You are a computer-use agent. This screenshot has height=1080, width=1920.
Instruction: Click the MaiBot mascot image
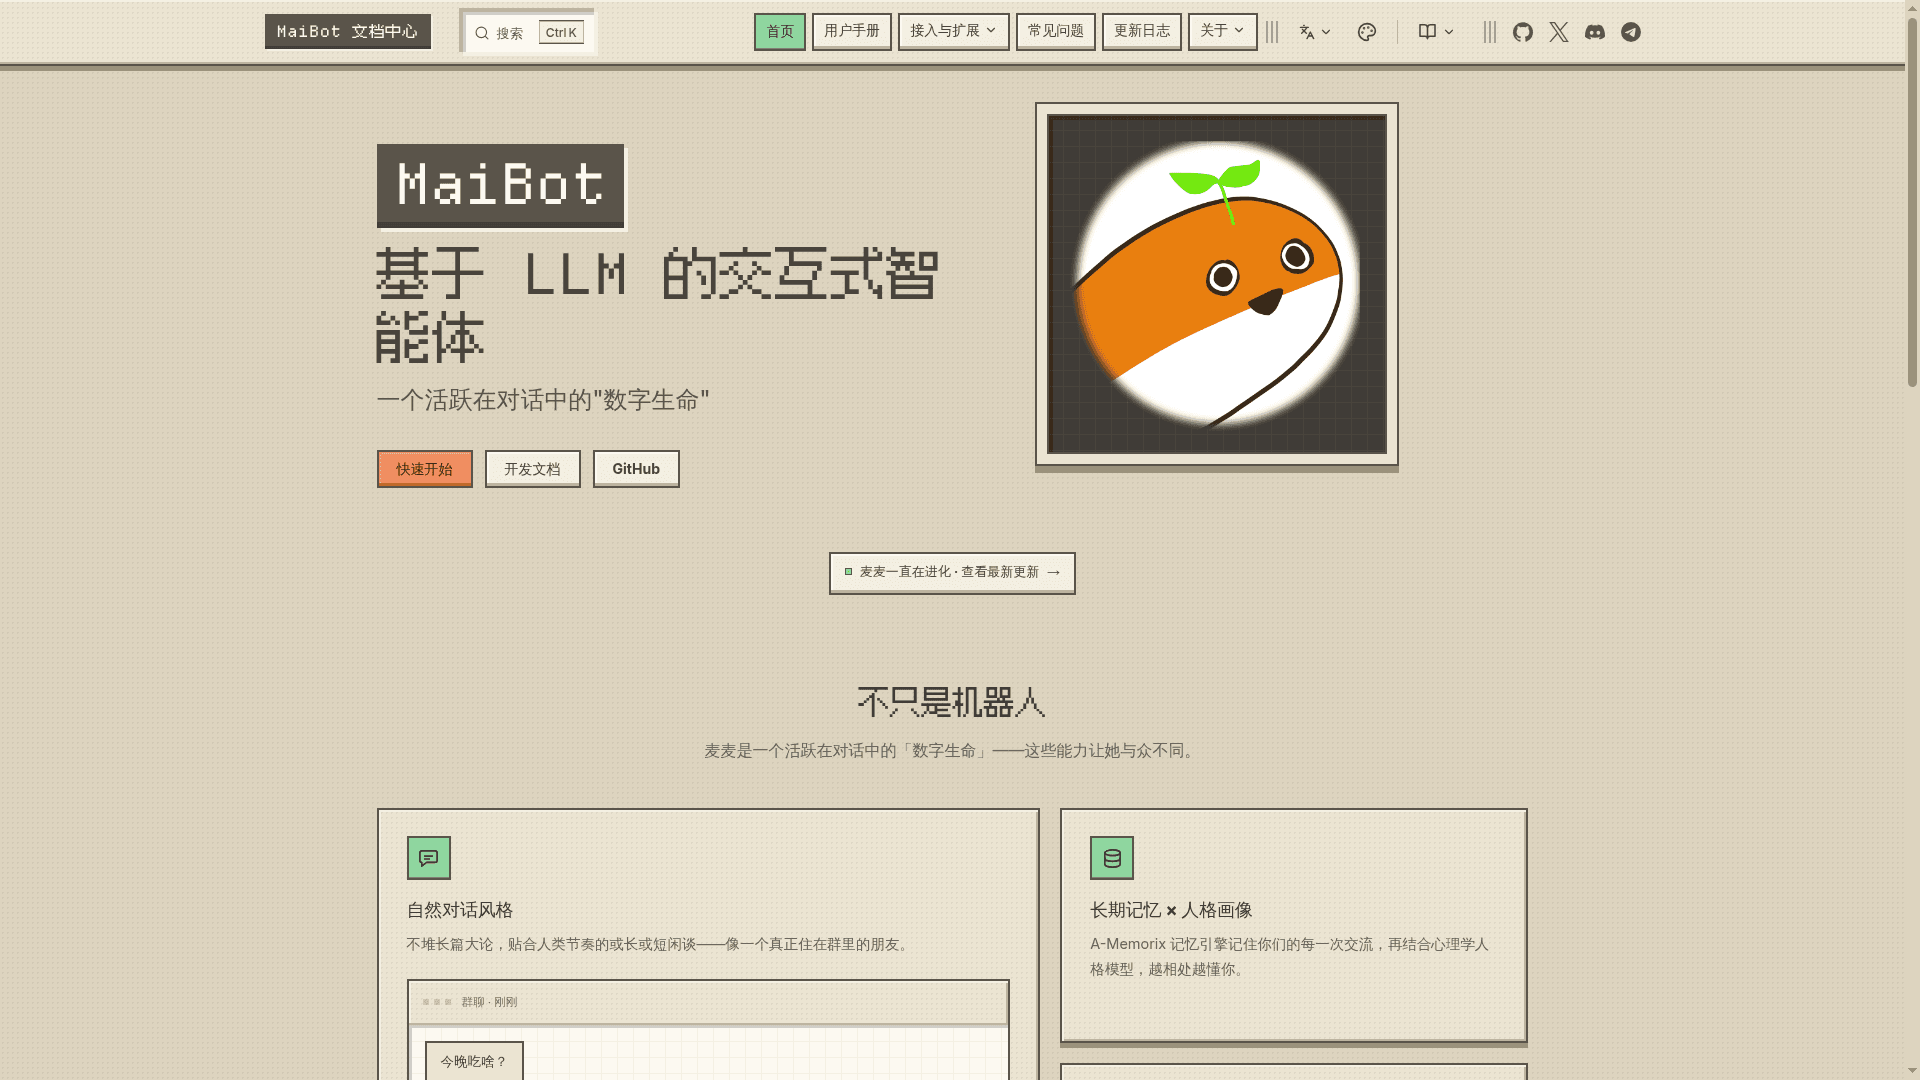click(x=1217, y=284)
